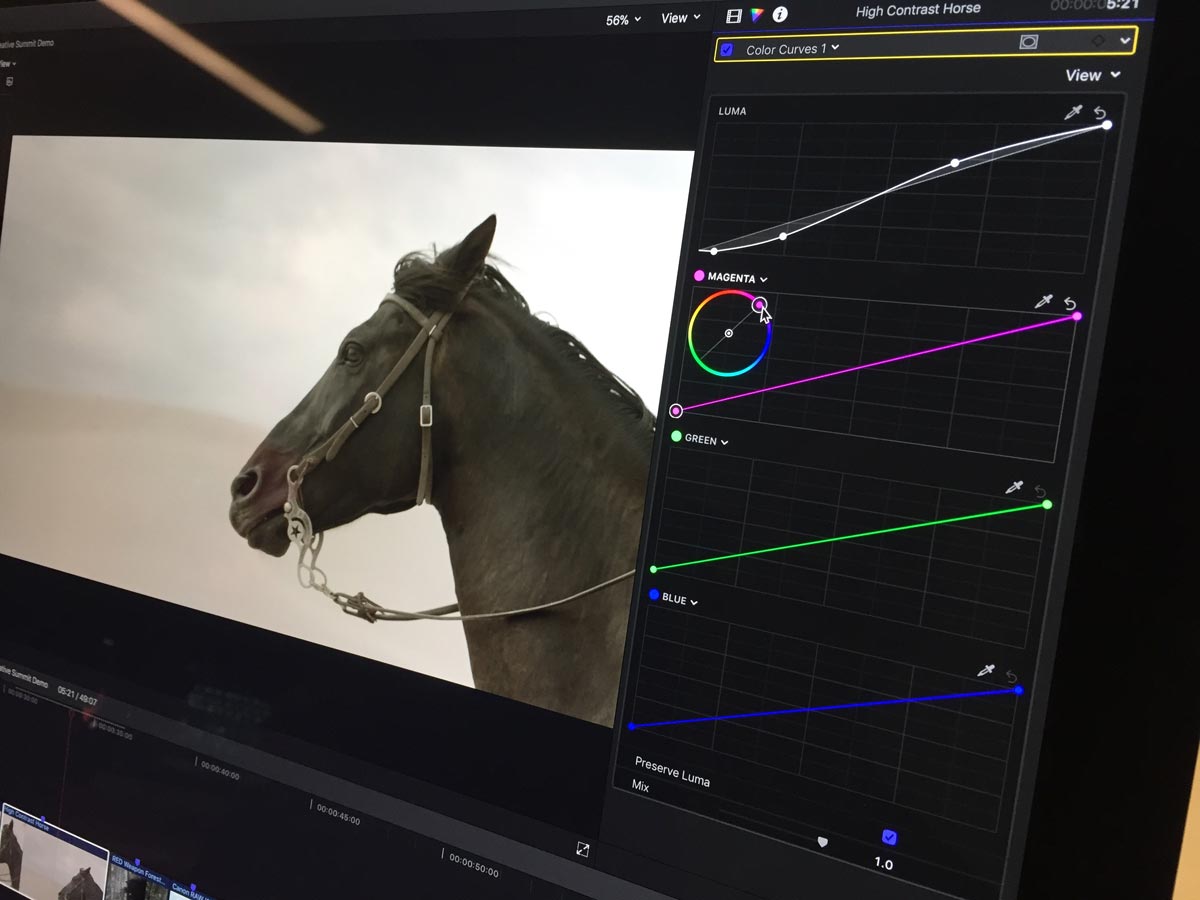Reset the Magenta curve with arrow icon
1200x900 pixels.
1070,303
